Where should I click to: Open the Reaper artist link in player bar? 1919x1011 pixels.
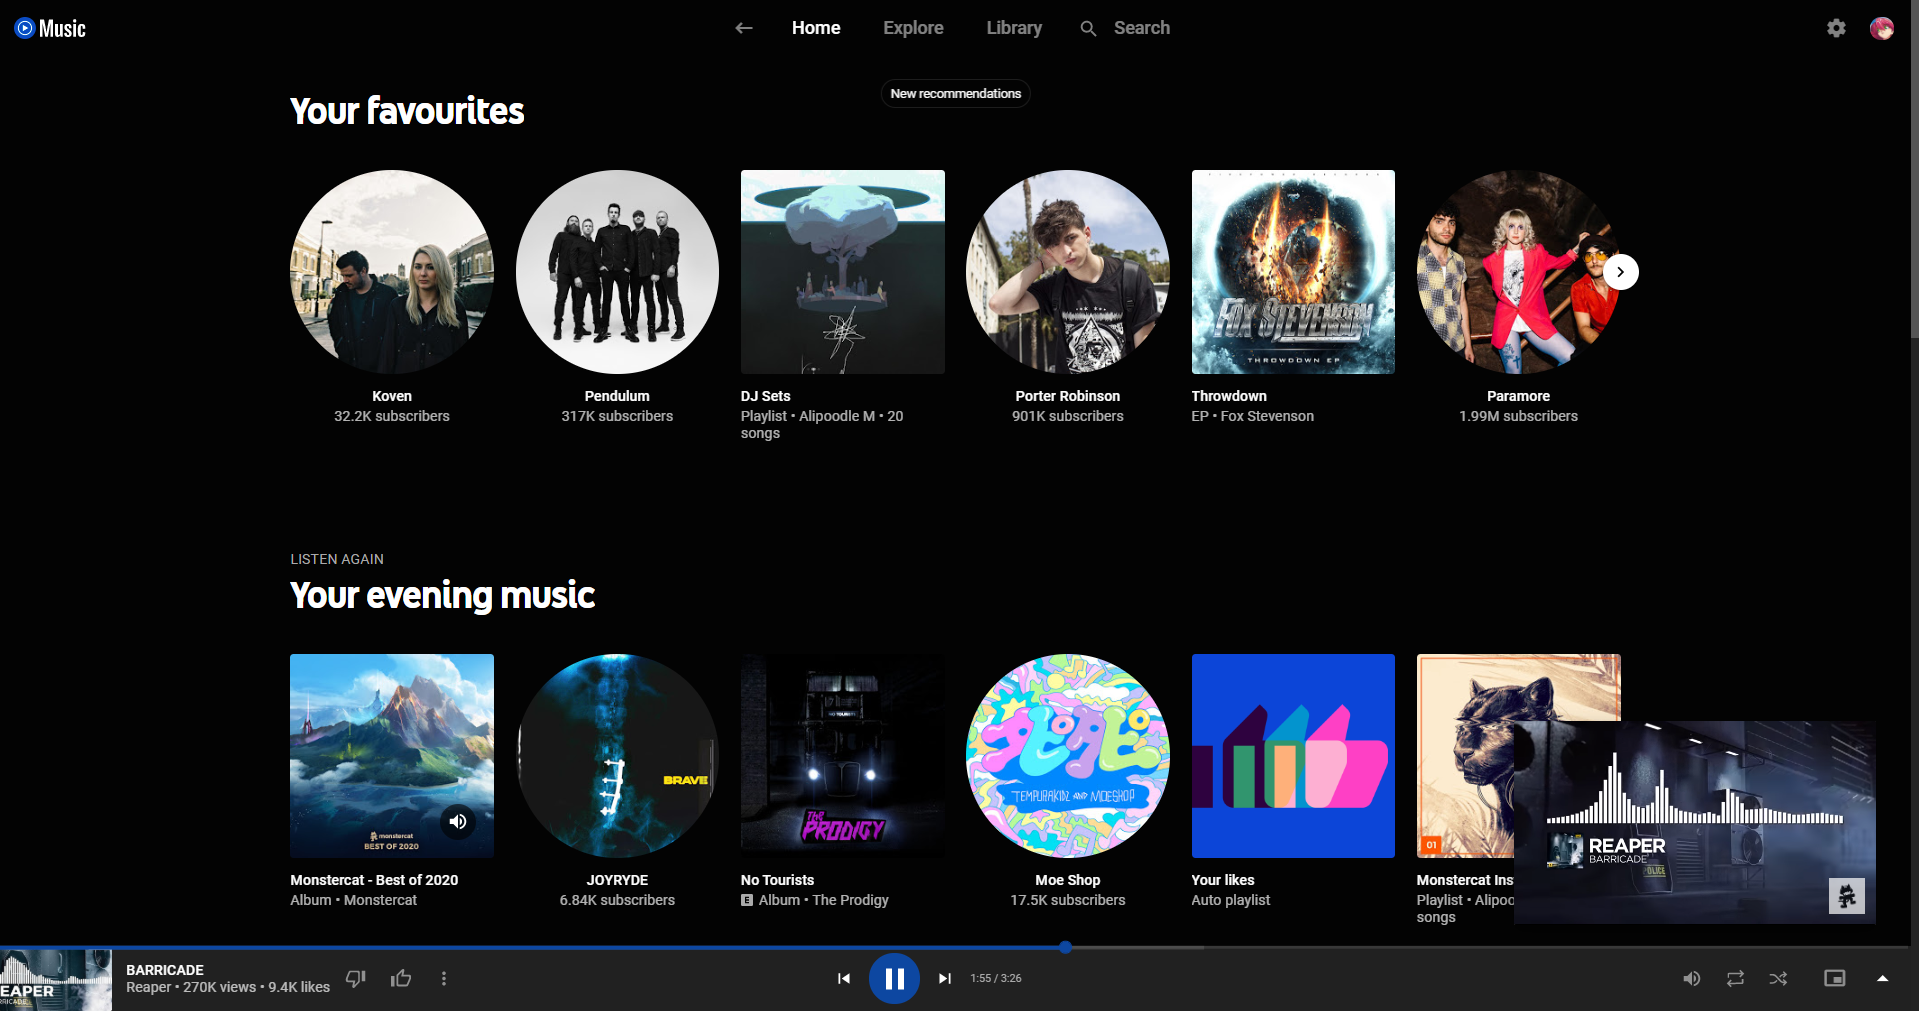point(148,987)
